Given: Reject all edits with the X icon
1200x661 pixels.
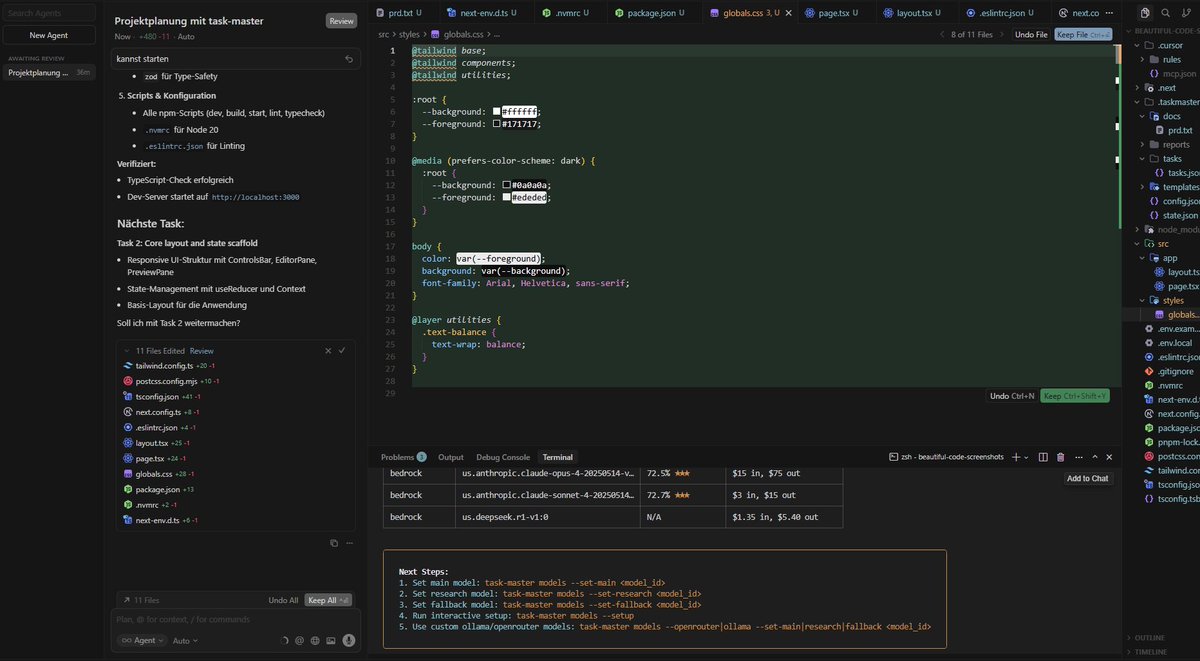Looking at the screenshot, I should pyautogui.click(x=328, y=351).
